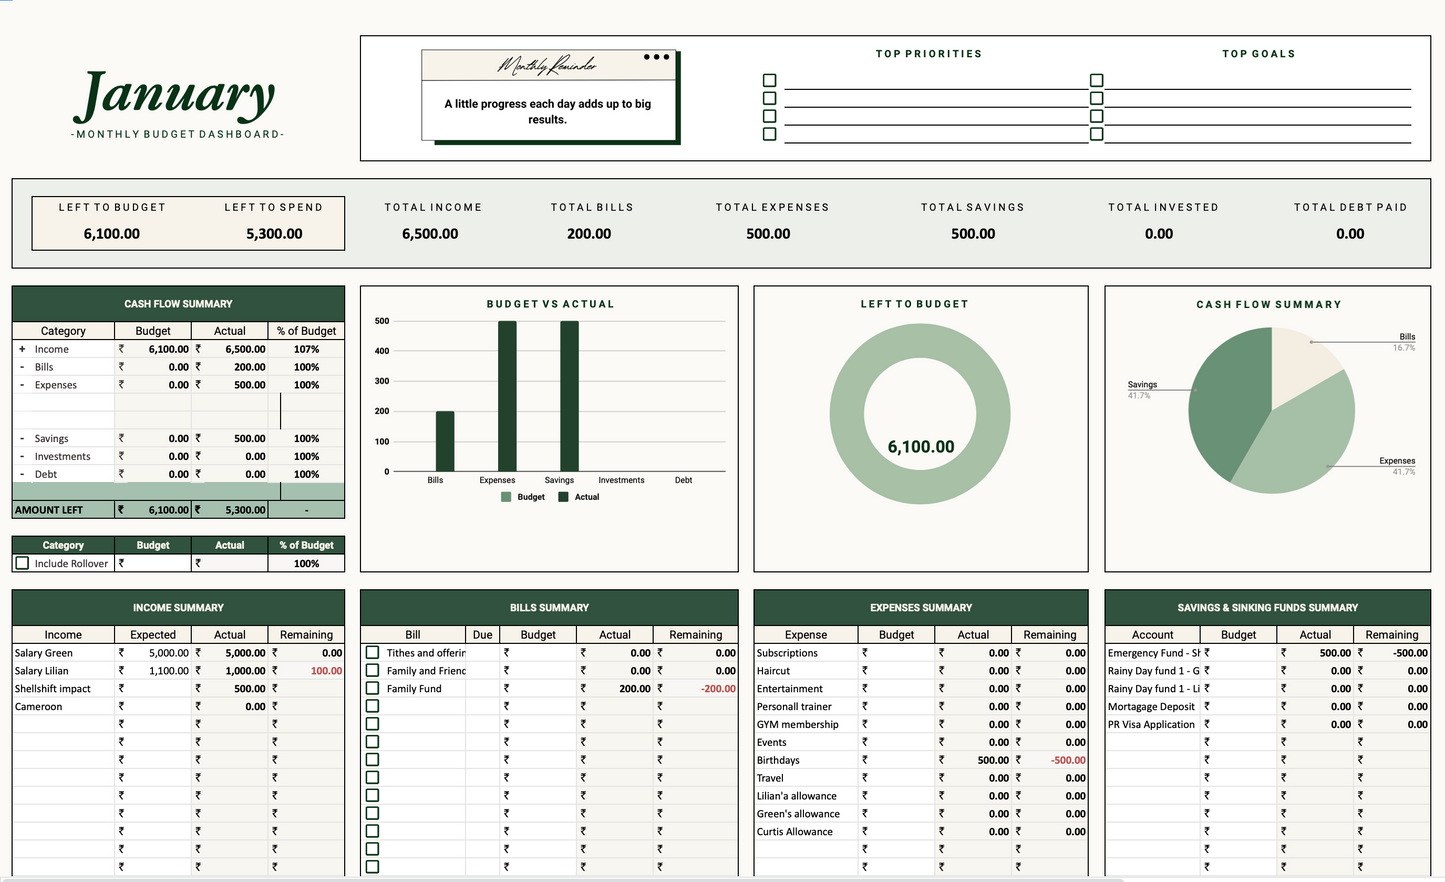This screenshot has height=882, width=1445.
Task: Click the three-dot icon on Monthly Reminder note
Action: coord(656,57)
